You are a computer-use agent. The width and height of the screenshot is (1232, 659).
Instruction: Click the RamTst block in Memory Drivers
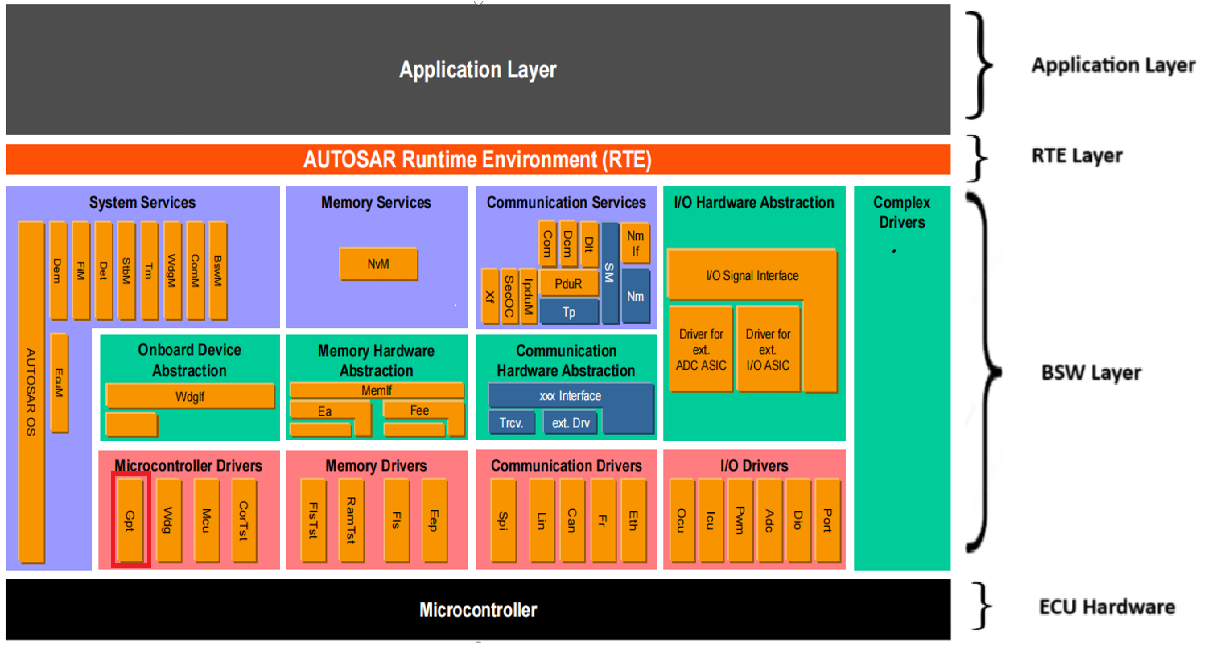pyautogui.click(x=351, y=521)
